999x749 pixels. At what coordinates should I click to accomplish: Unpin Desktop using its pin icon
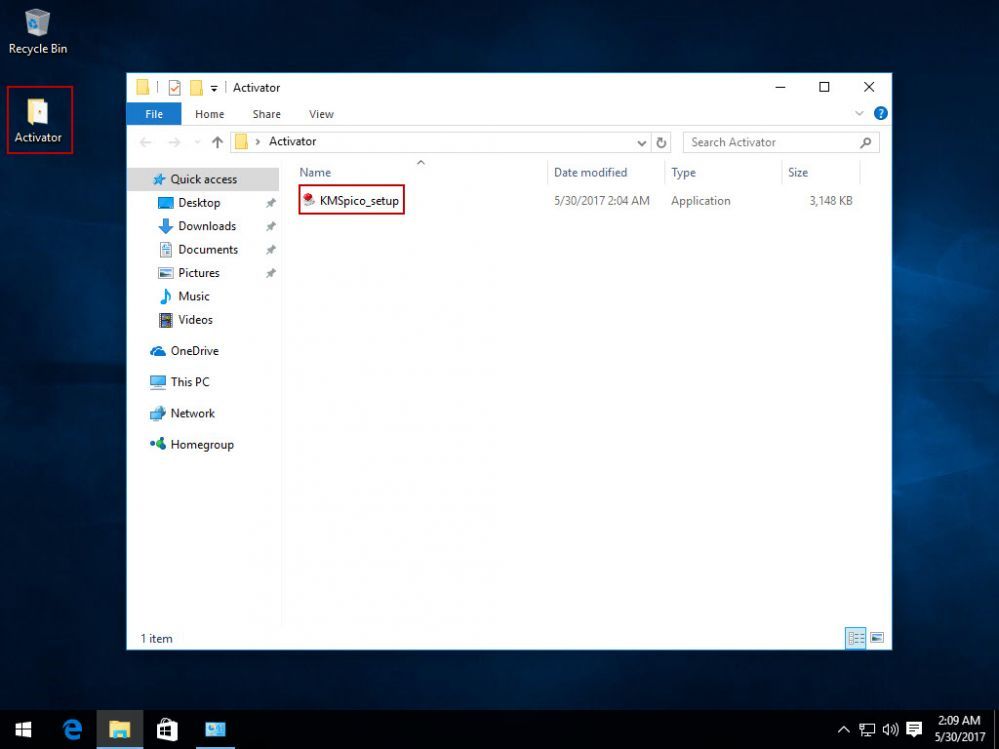coord(270,203)
